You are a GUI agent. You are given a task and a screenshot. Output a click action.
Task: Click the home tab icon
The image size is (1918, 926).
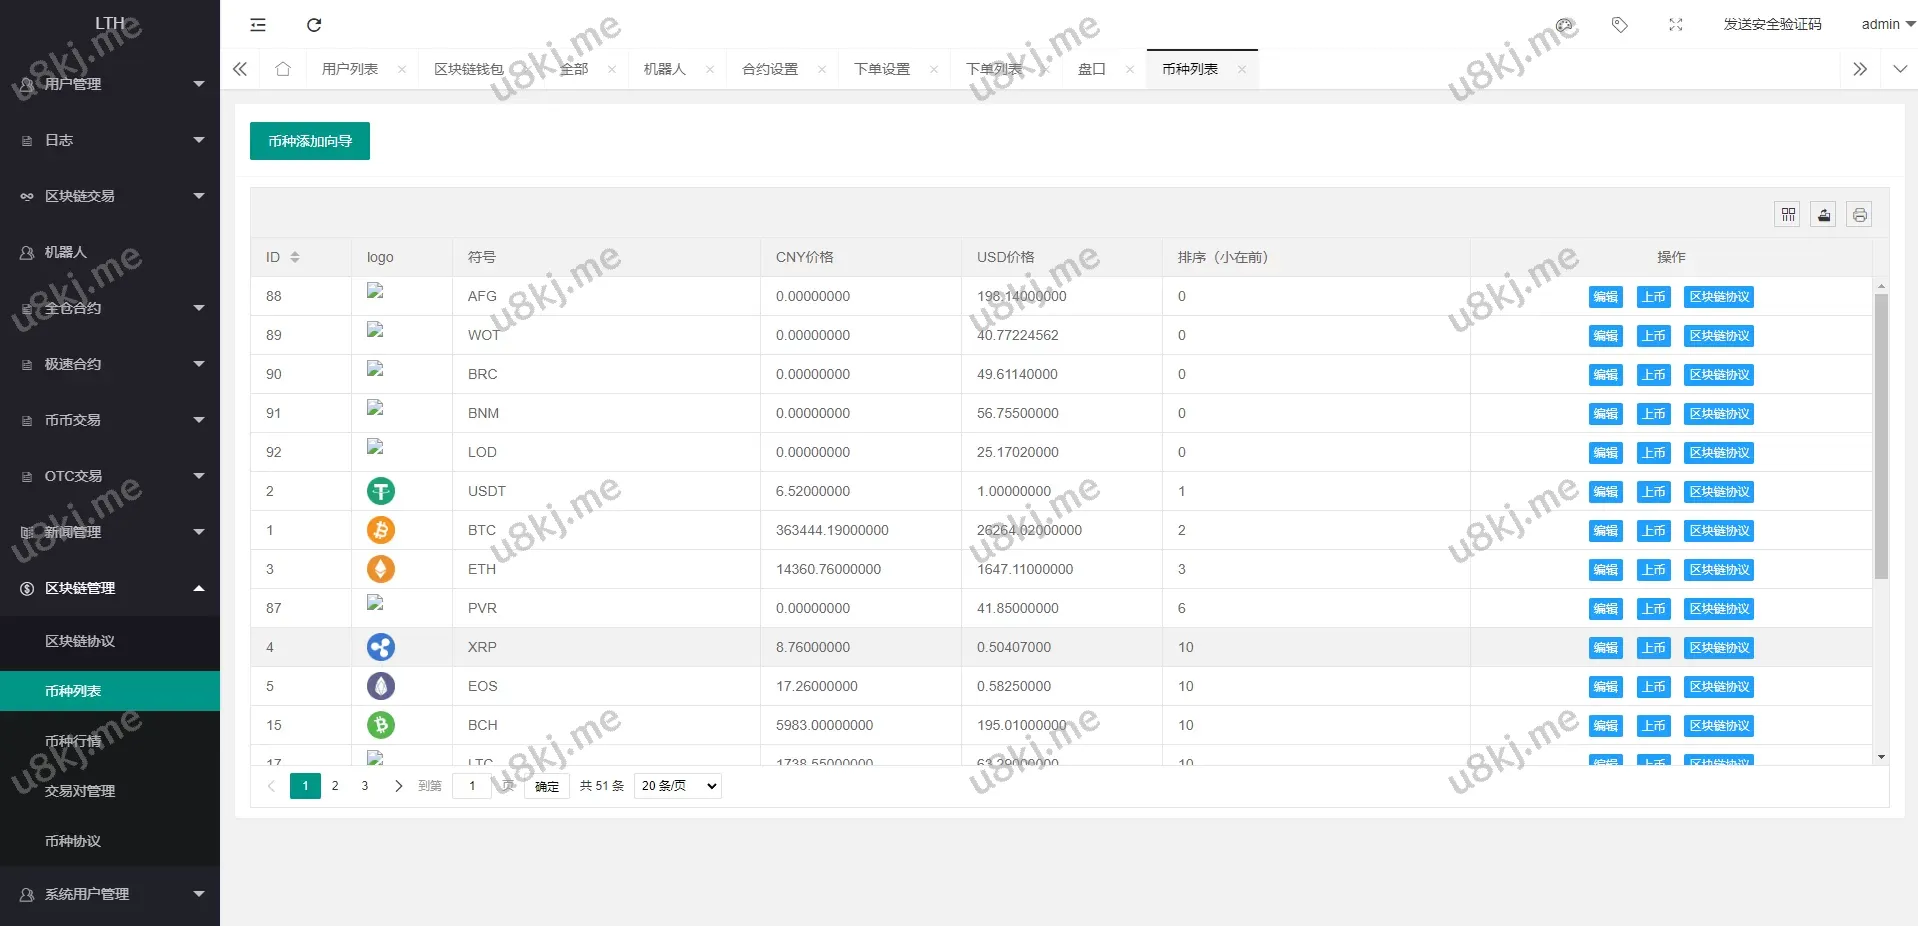pos(283,69)
